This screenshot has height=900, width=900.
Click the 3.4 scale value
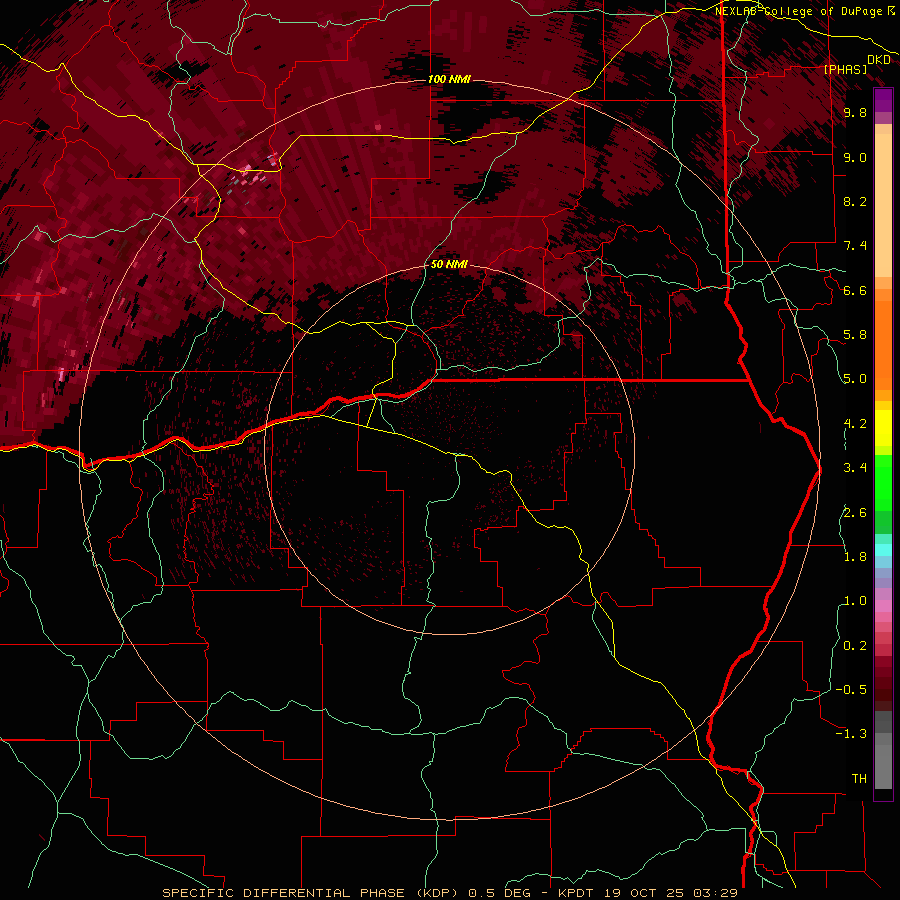tap(855, 468)
